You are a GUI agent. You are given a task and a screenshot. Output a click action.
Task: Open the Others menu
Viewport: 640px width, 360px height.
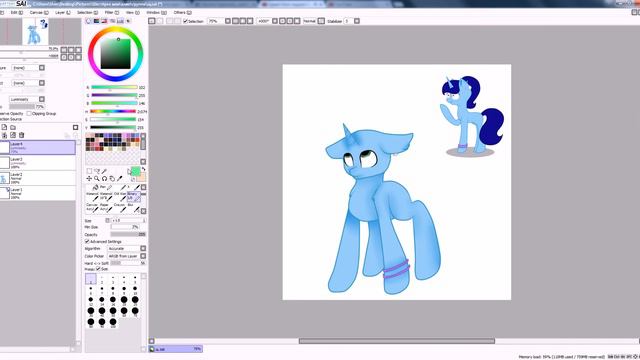tap(182, 13)
